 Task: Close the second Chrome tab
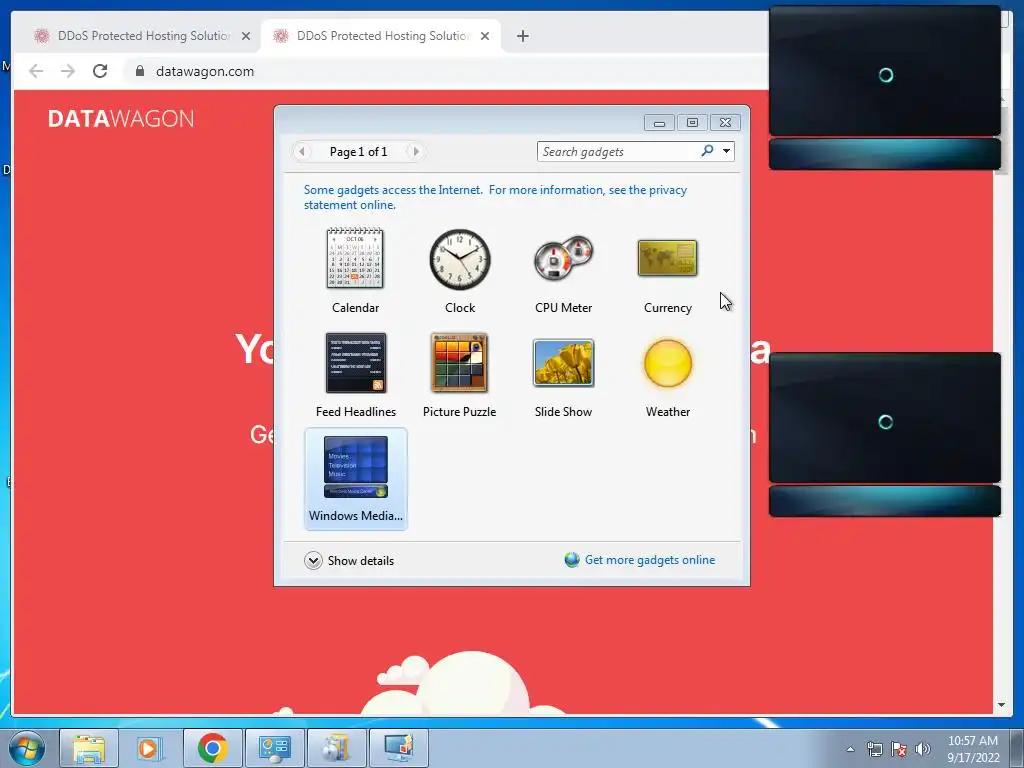pos(485,36)
